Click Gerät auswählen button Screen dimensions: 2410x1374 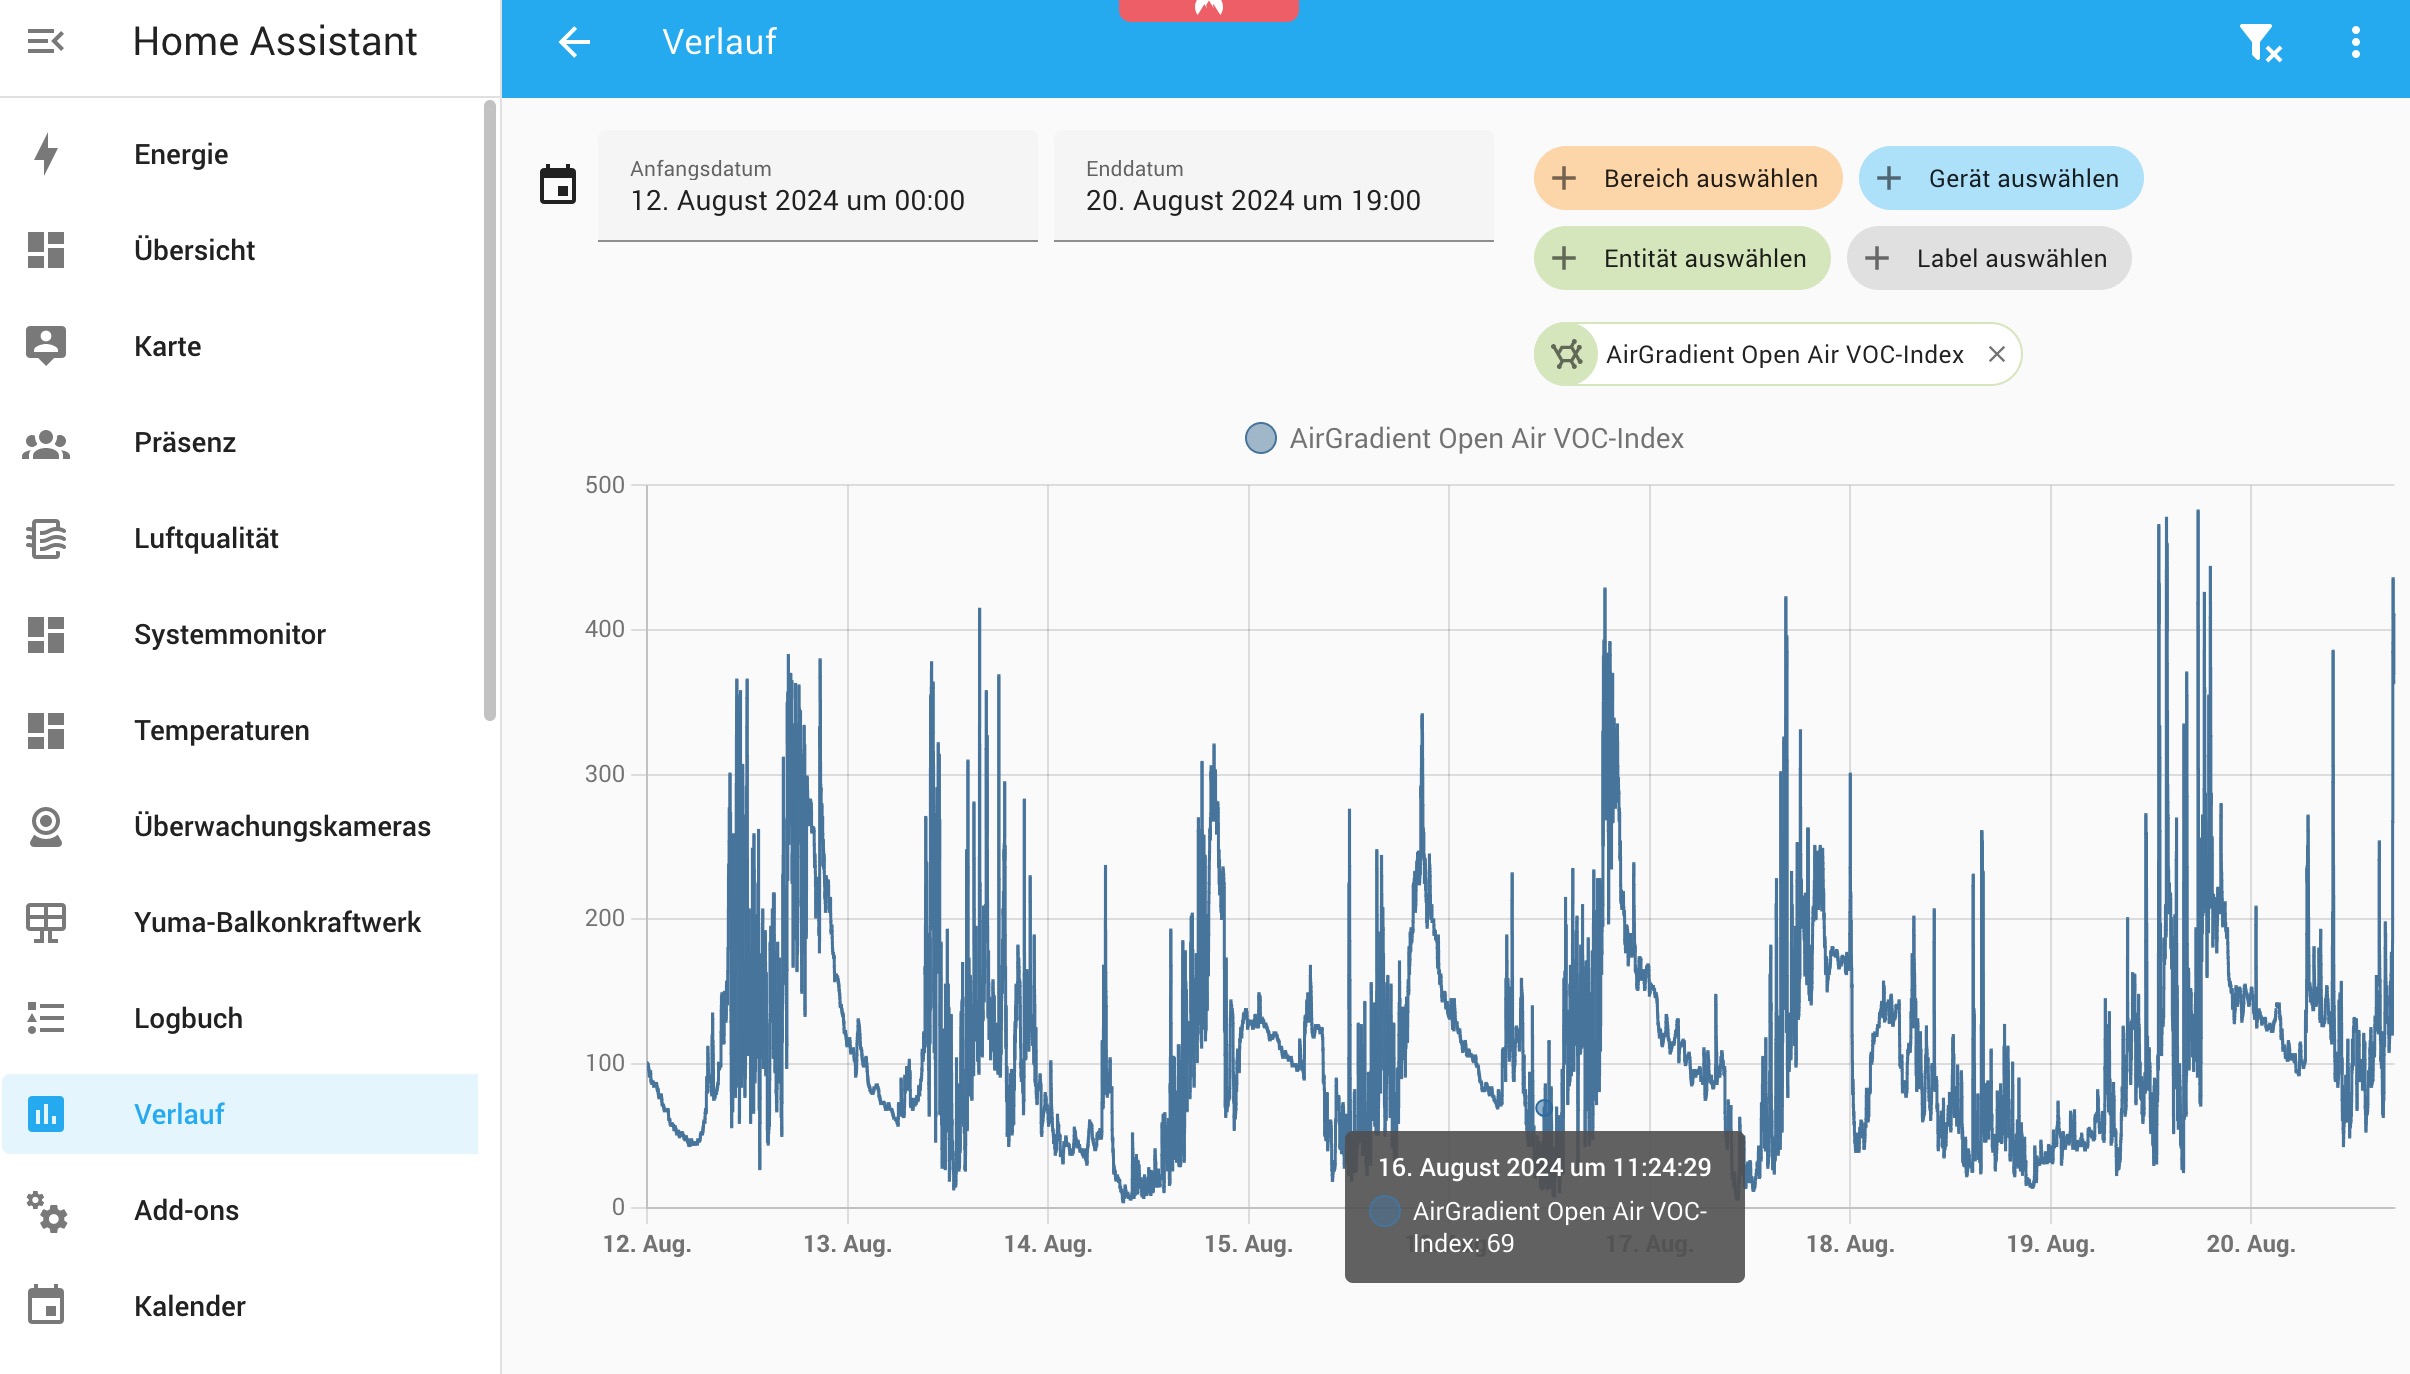(x=2000, y=178)
